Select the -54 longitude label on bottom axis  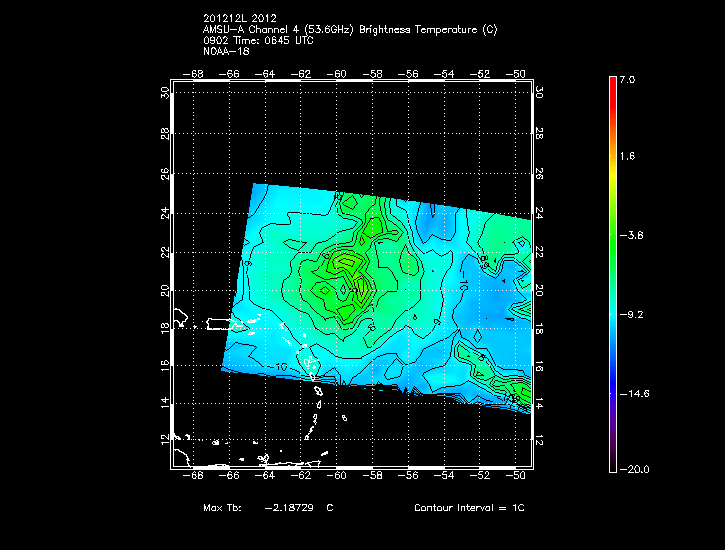444,475
